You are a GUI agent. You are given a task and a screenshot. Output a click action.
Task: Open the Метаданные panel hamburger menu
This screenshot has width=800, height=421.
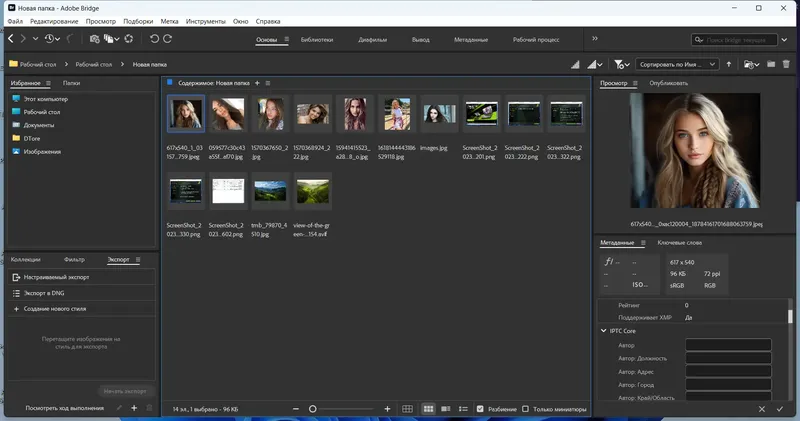point(643,243)
